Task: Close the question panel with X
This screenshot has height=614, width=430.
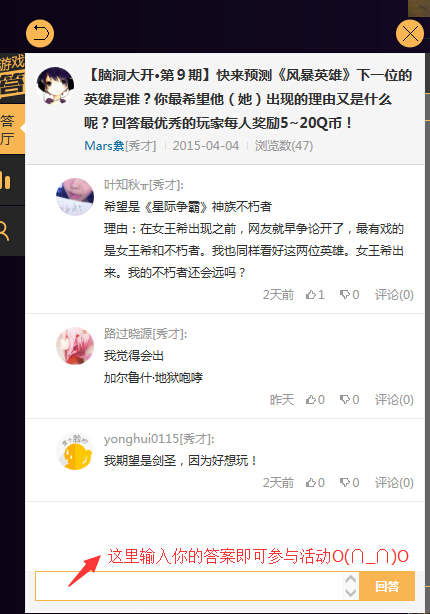Action: click(x=410, y=33)
